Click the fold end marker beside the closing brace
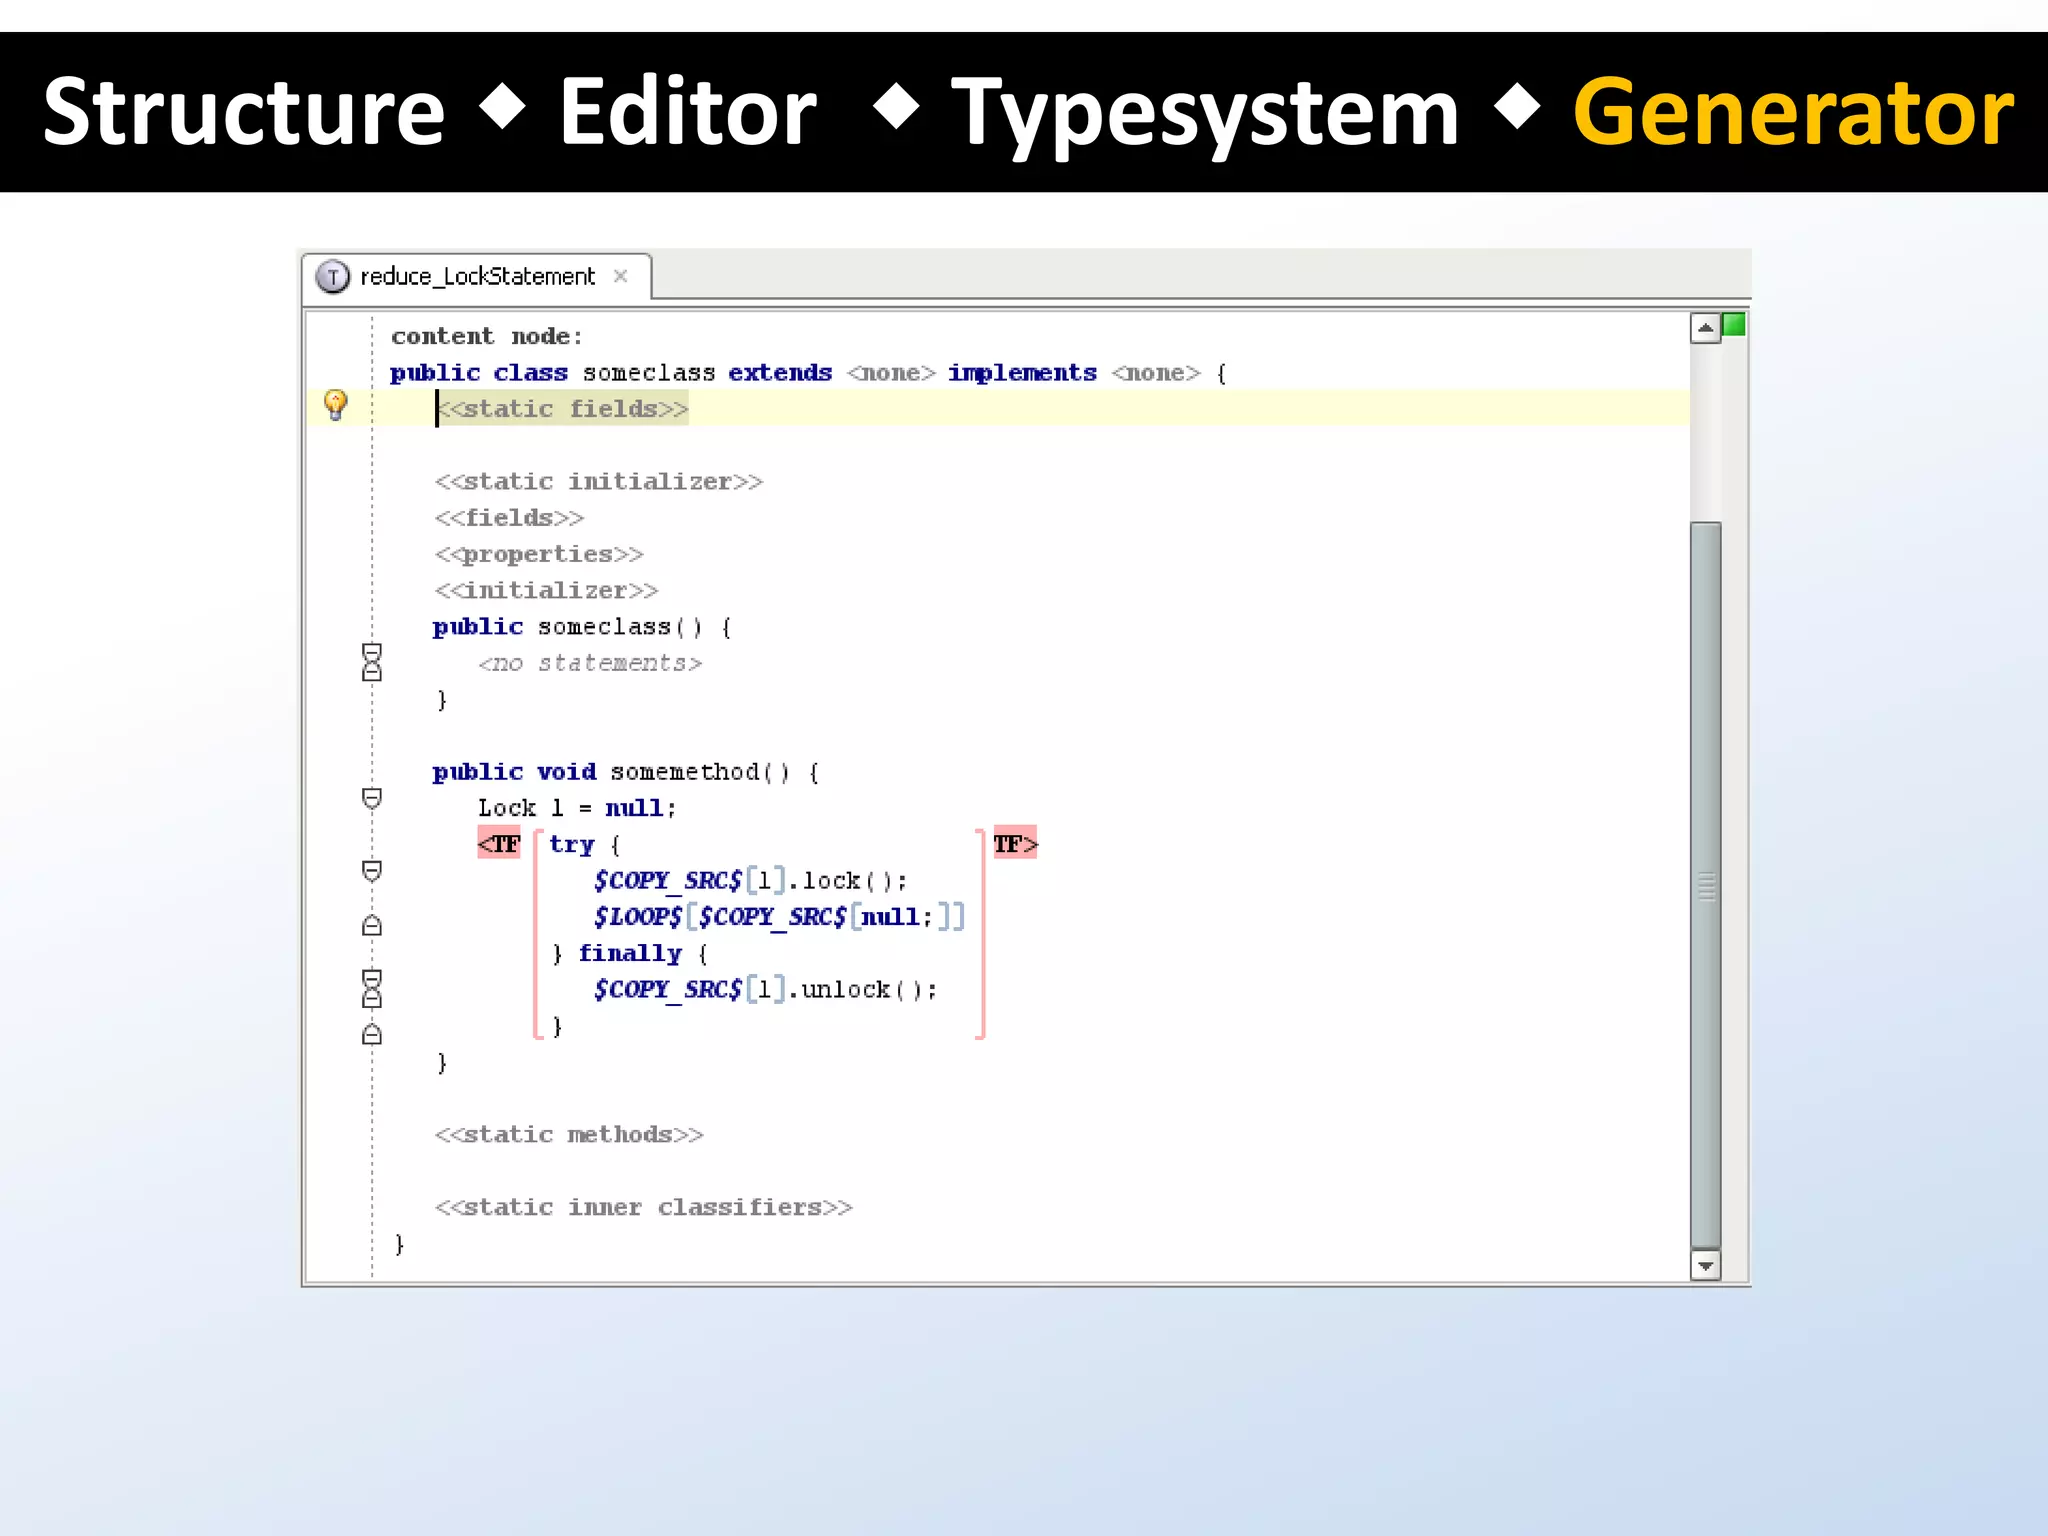Viewport: 2048px width, 1536px height. pos(372,1034)
